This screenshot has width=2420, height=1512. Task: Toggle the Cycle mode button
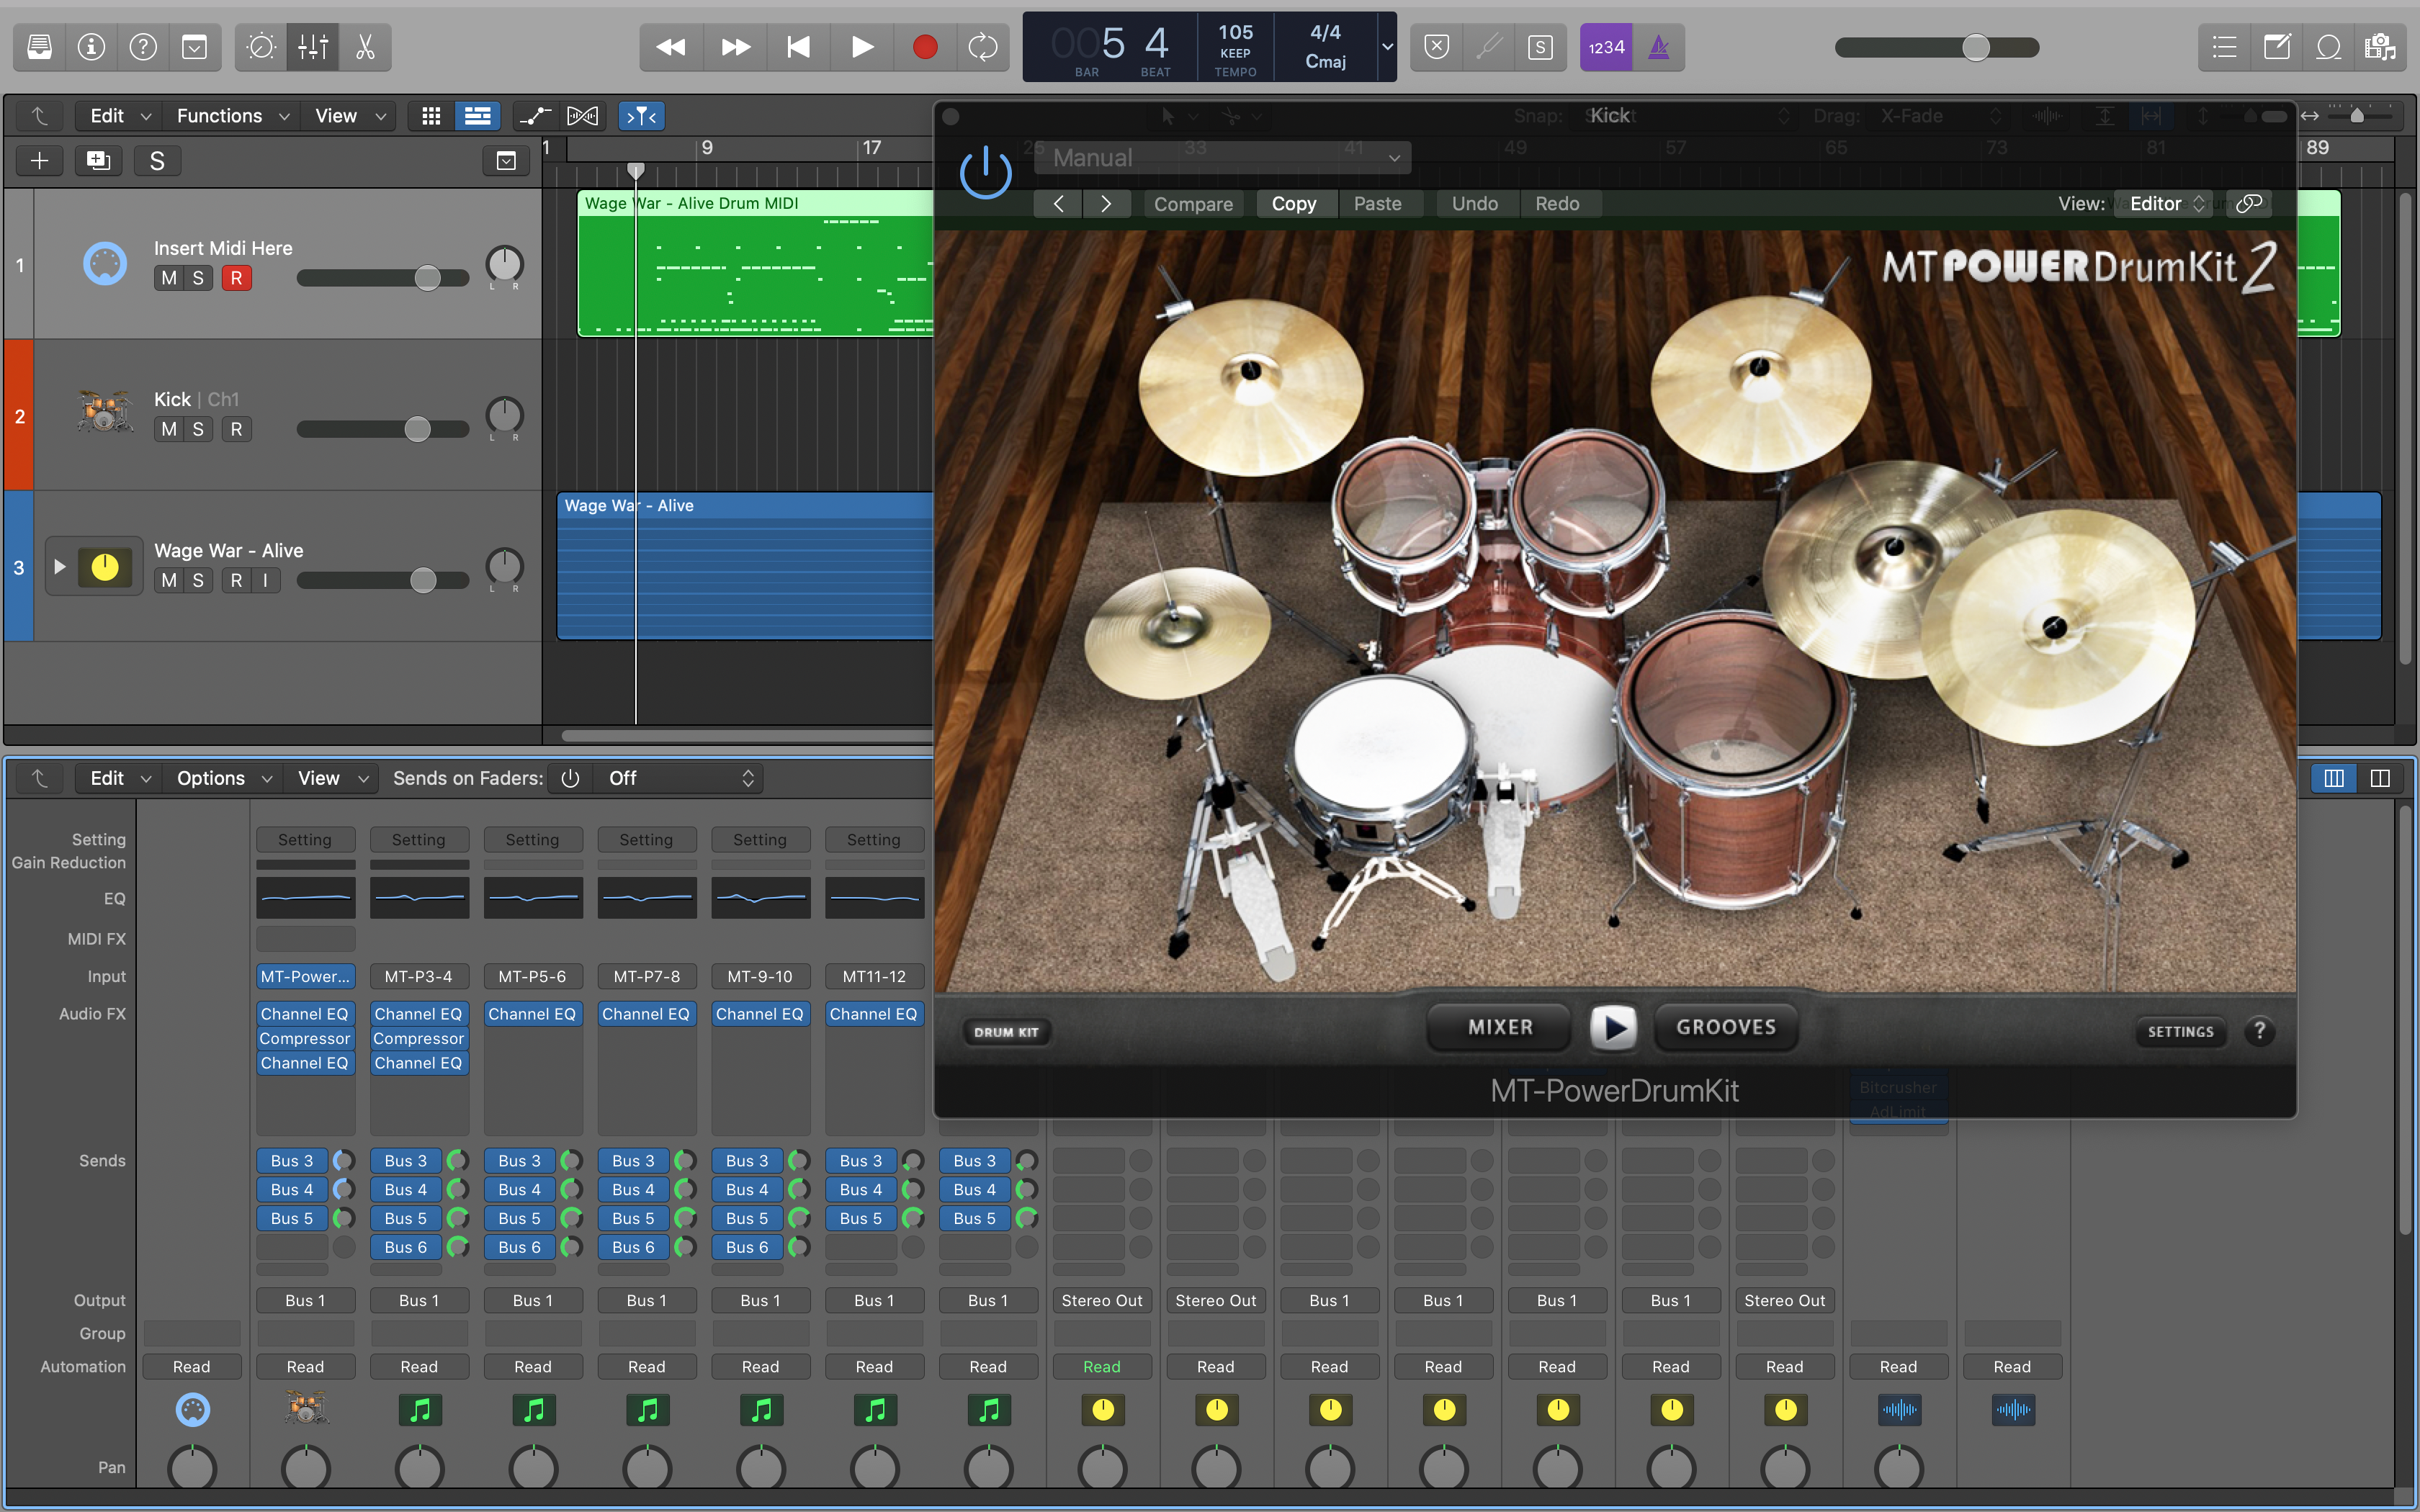(x=982, y=47)
